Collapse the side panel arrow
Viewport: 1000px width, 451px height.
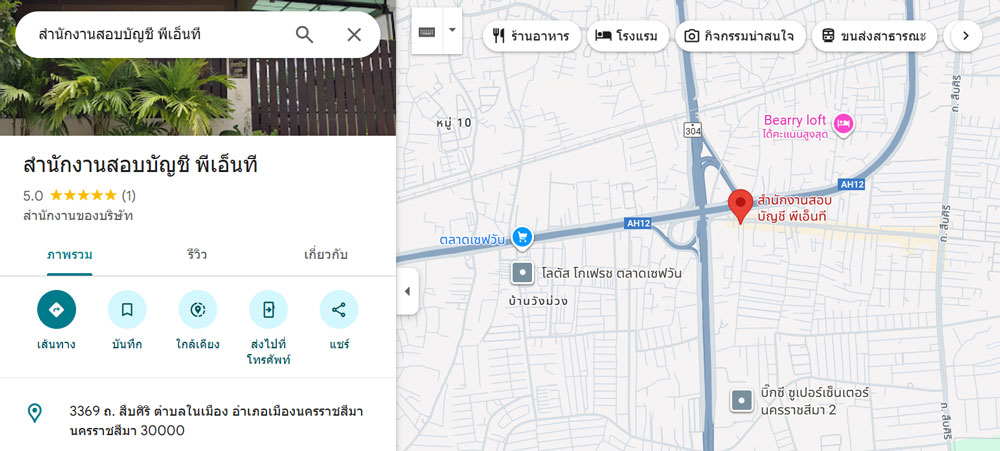point(407,292)
